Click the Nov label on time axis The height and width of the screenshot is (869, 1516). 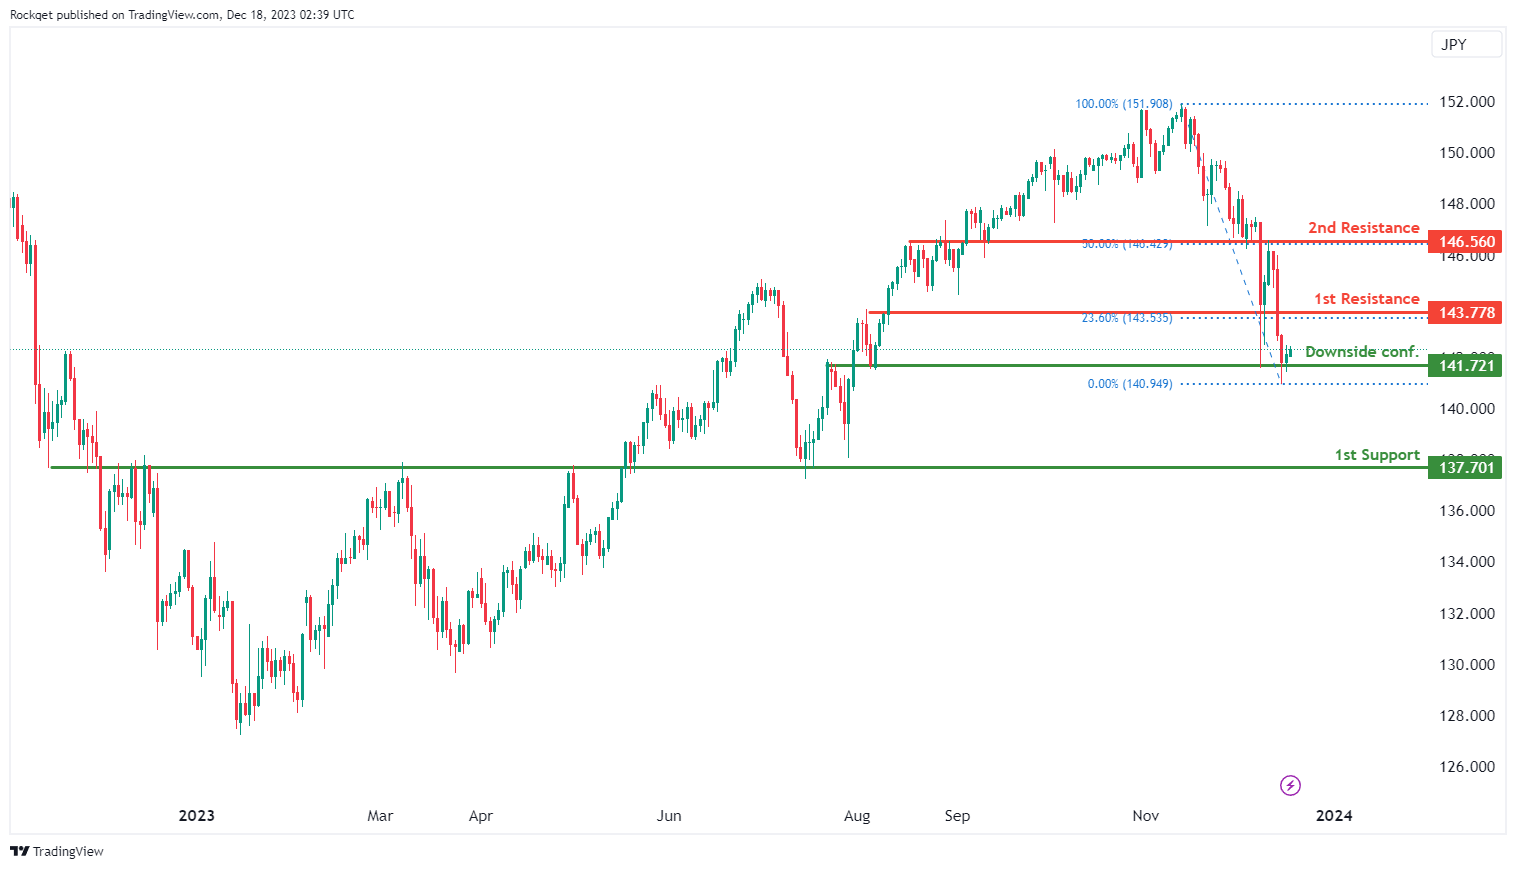point(1145,816)
